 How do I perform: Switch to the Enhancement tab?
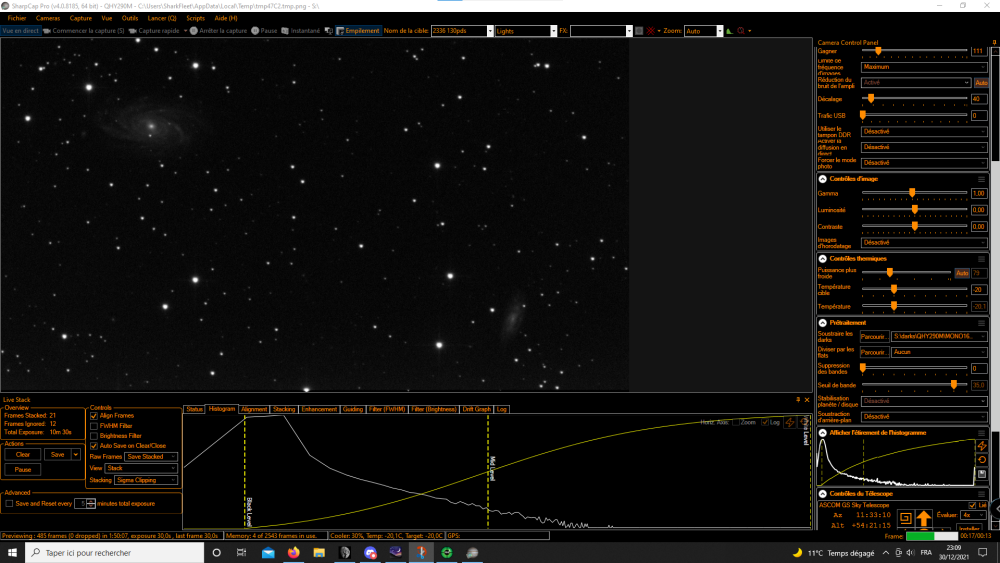(319, 409)
